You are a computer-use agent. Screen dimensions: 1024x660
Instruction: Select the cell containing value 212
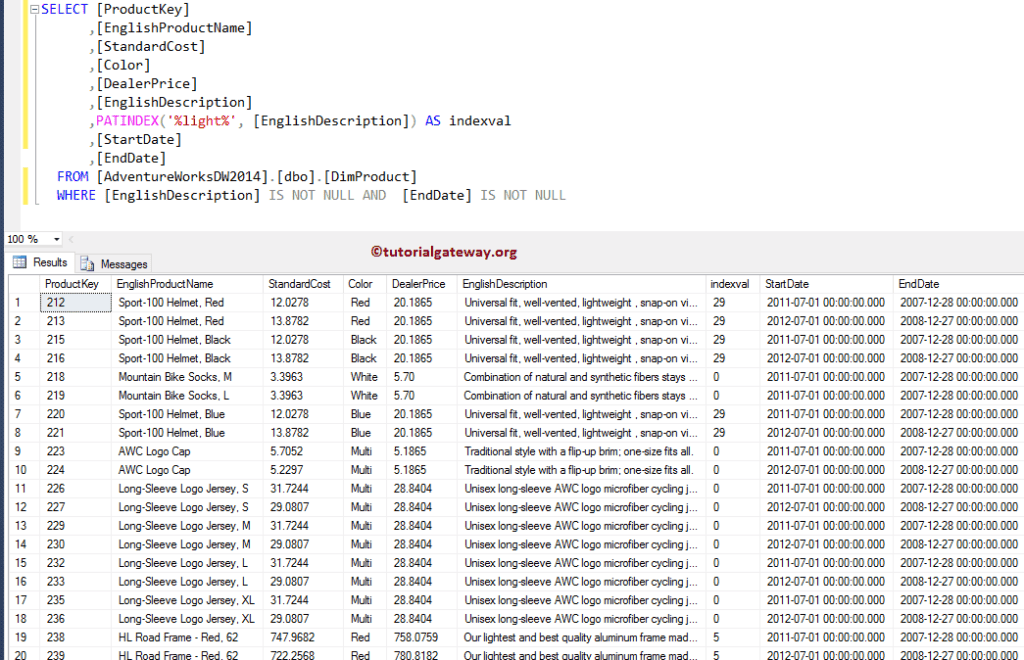(75, 302)
